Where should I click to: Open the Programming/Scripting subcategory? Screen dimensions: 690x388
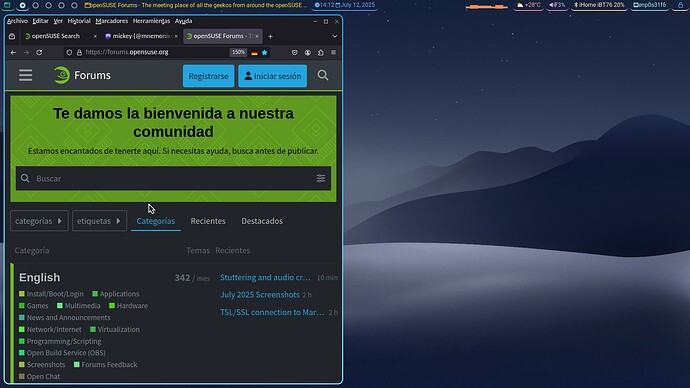[60, 341]
